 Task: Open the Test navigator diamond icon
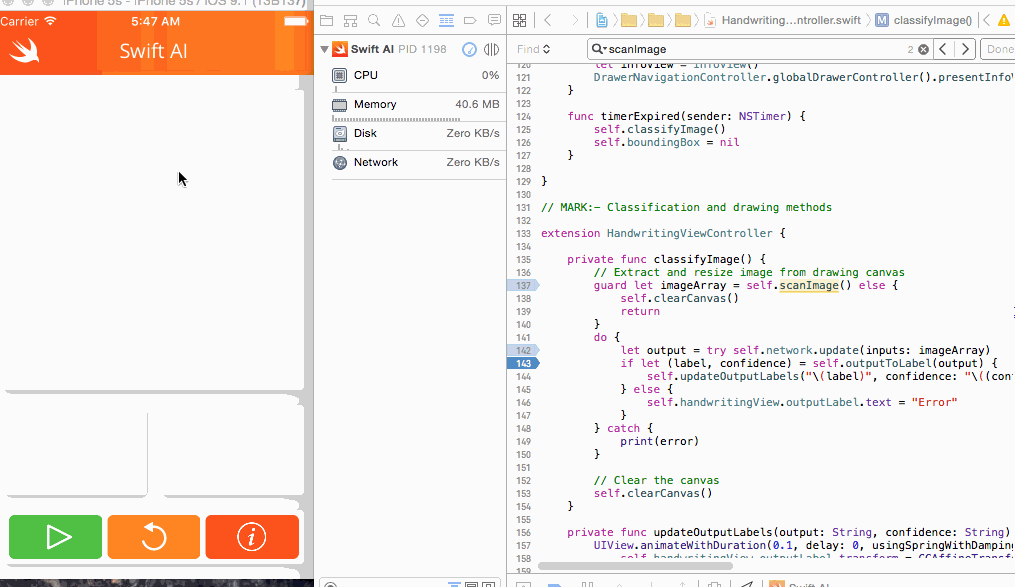(x=422, y=21)
